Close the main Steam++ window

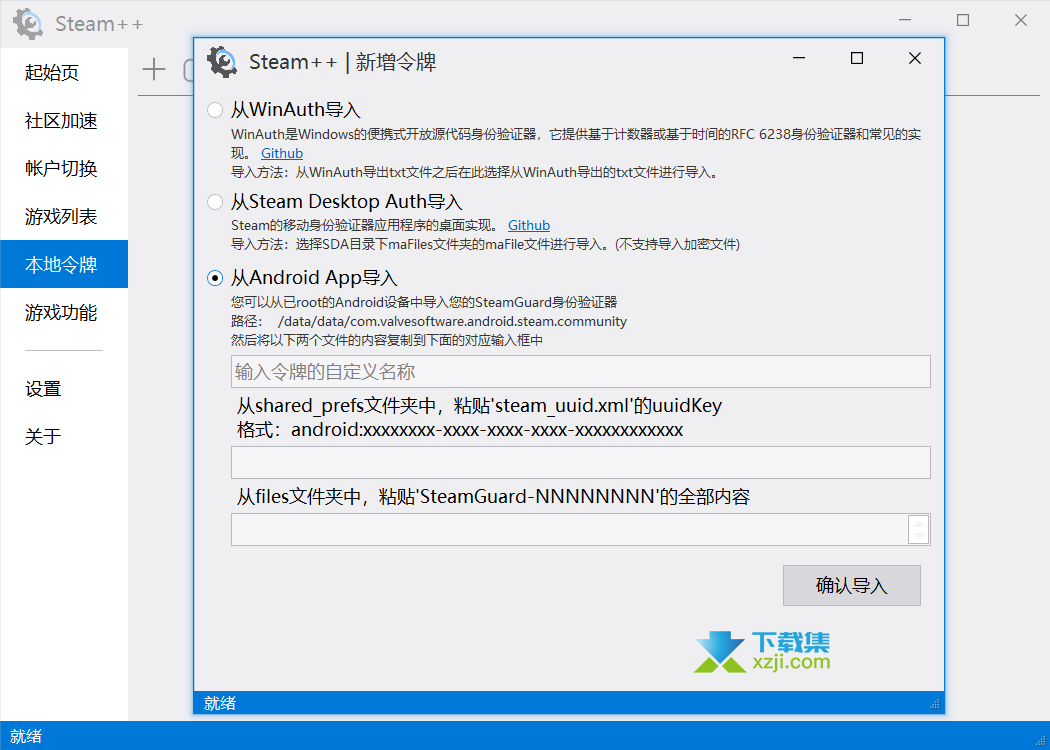(x=1021, y=20)
